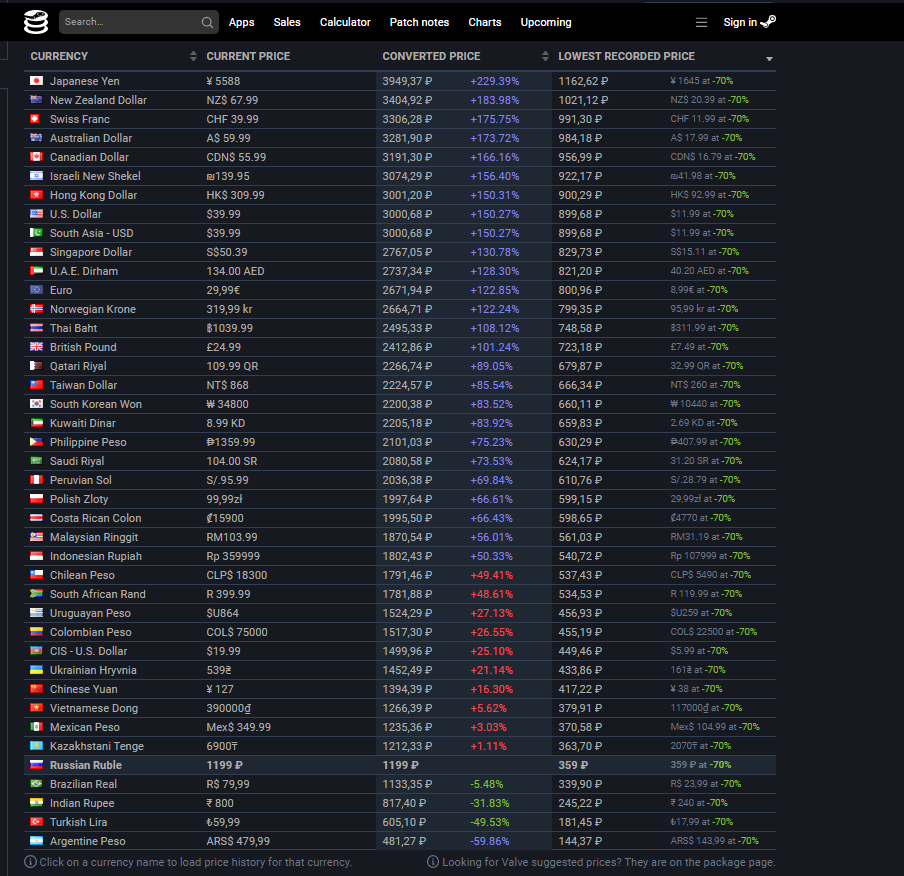Click the Chinese flag icon
This screenshot has height=876, width=904.
(x=36, y=689)
